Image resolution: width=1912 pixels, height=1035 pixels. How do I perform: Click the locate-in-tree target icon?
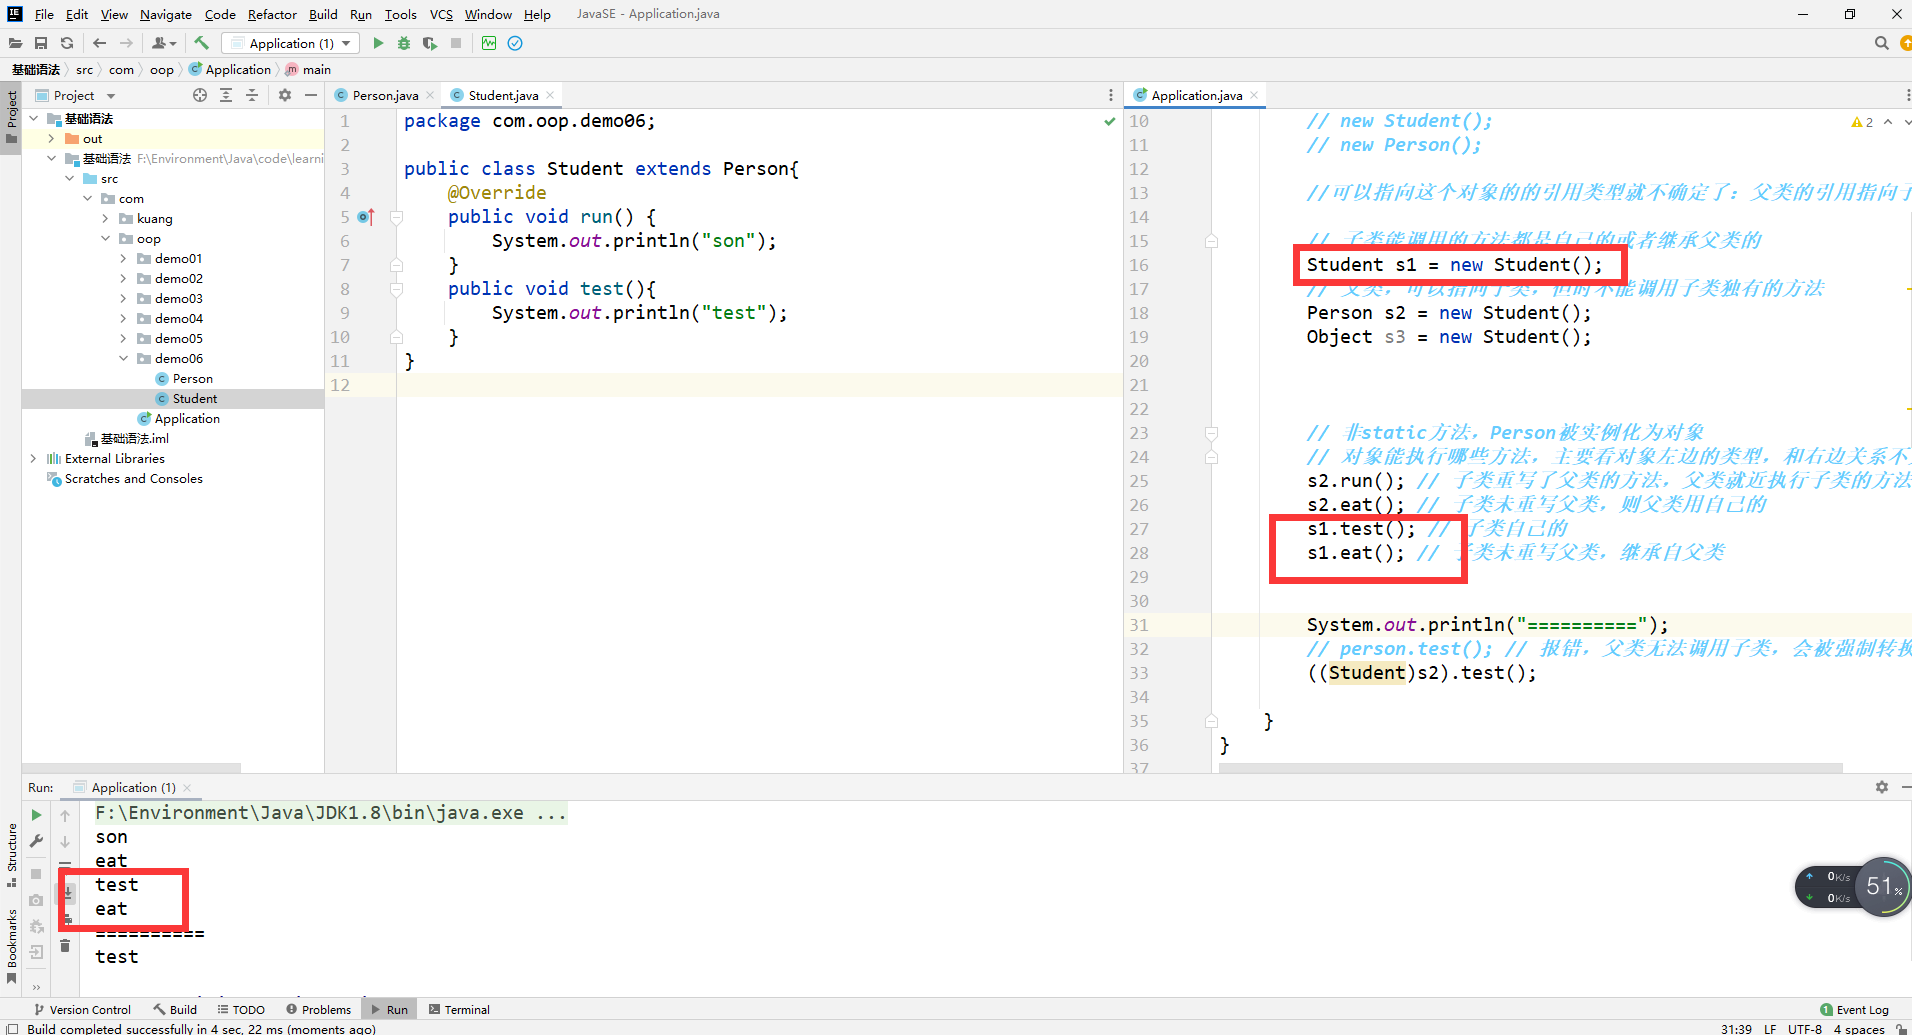pyautogui.click(x=200, y=95)
